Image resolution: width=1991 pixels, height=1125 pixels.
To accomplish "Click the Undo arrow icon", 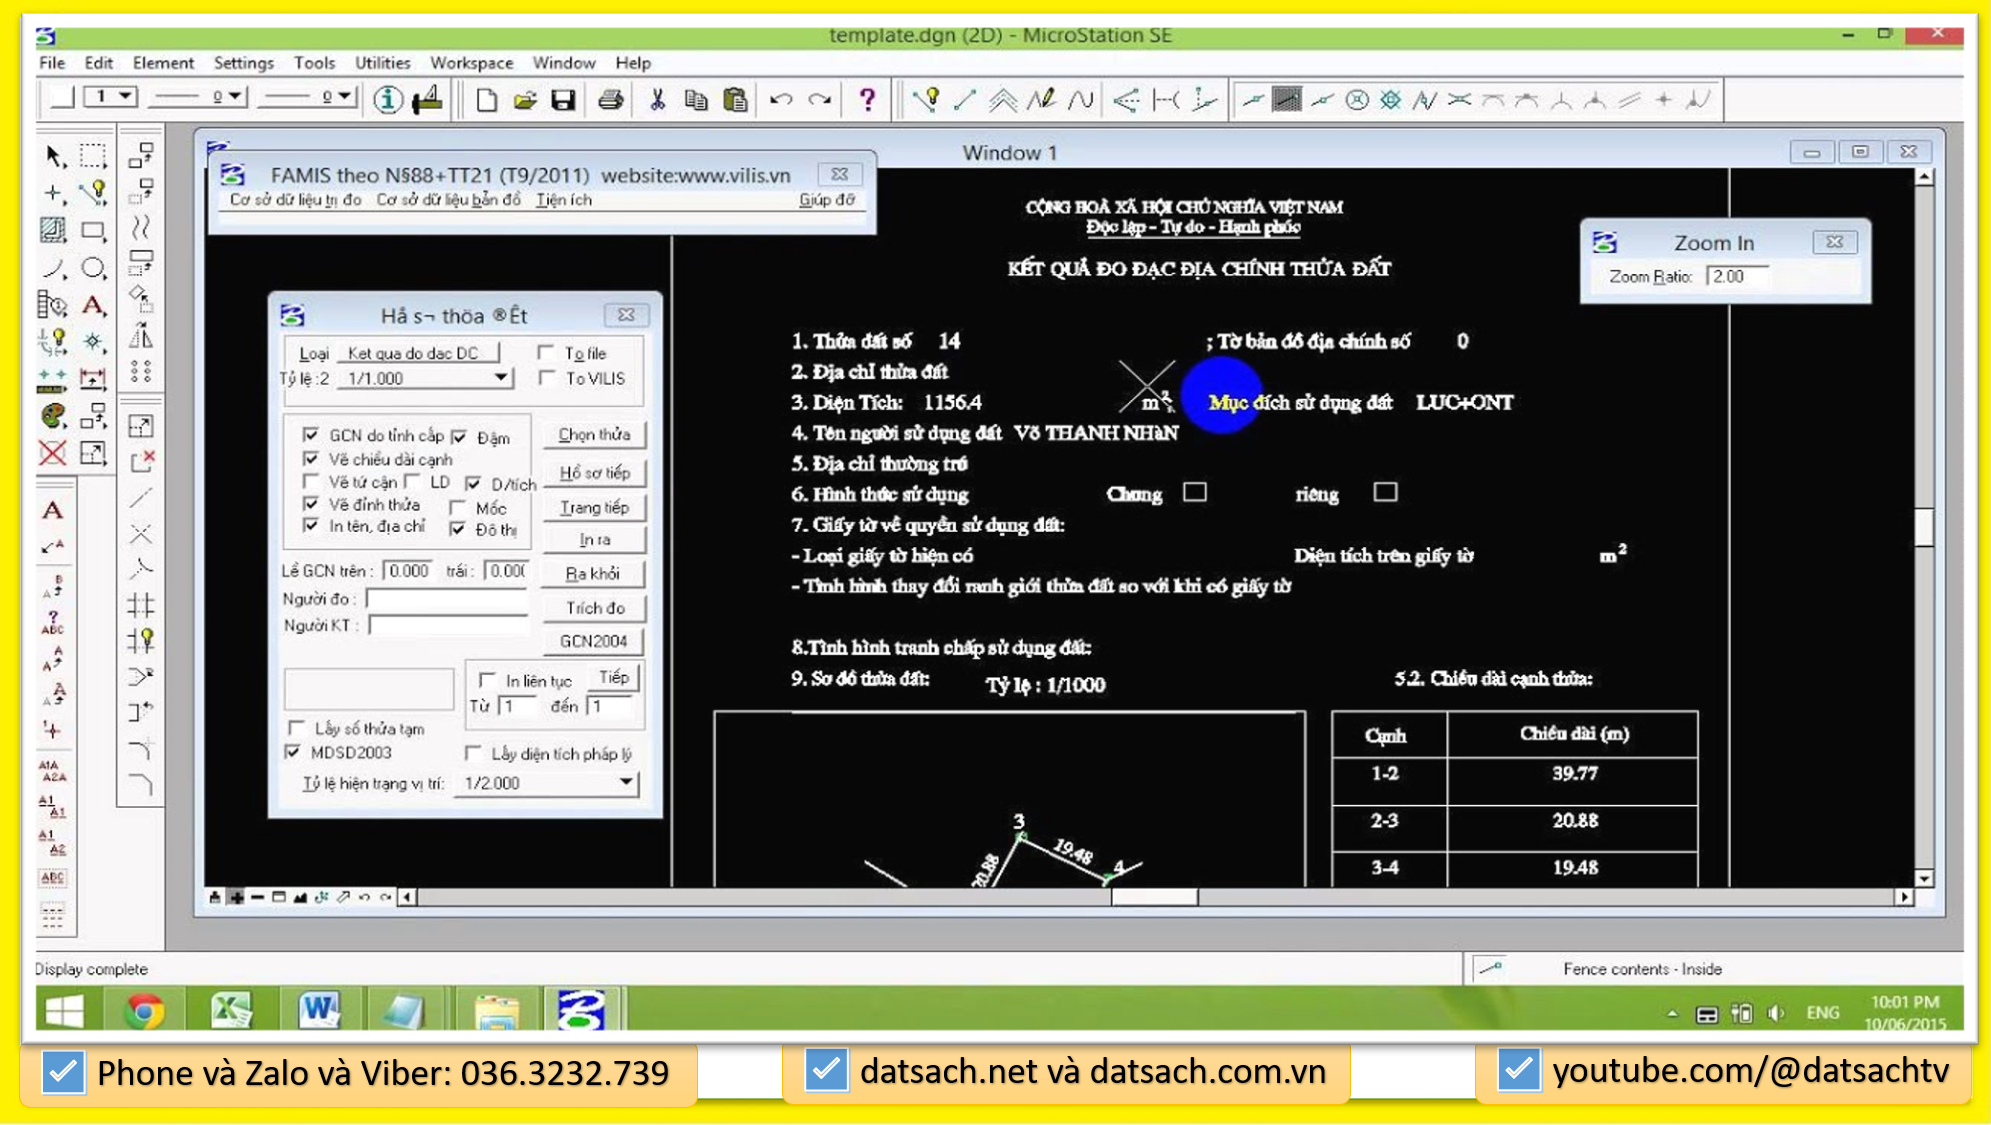I will [781, 100].
